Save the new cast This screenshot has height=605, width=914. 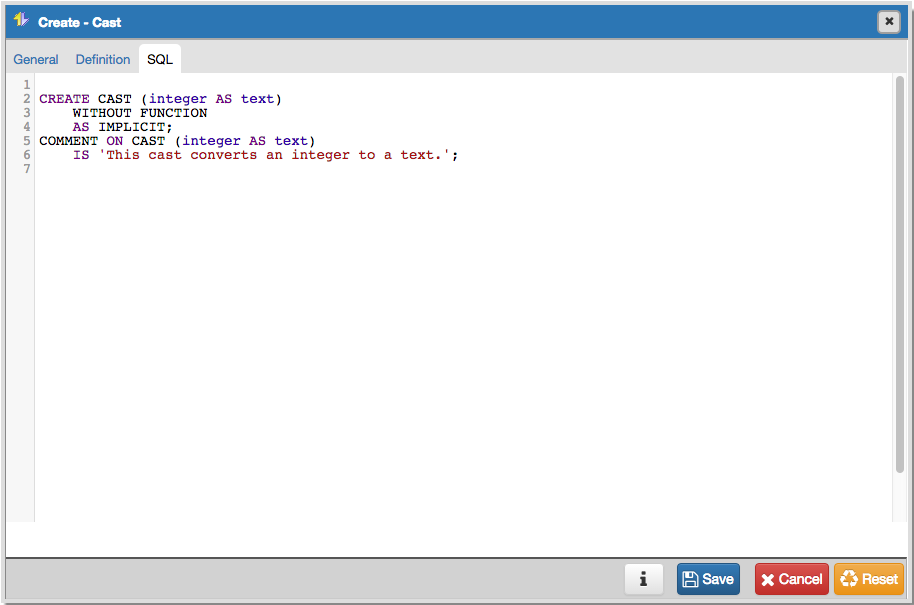tap(708, 579)
